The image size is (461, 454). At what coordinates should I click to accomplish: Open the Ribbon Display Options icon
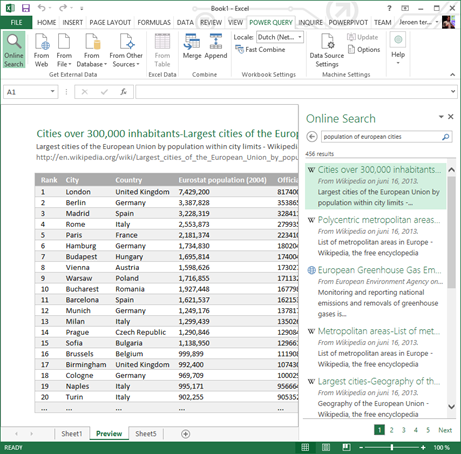tap(405, 8)
